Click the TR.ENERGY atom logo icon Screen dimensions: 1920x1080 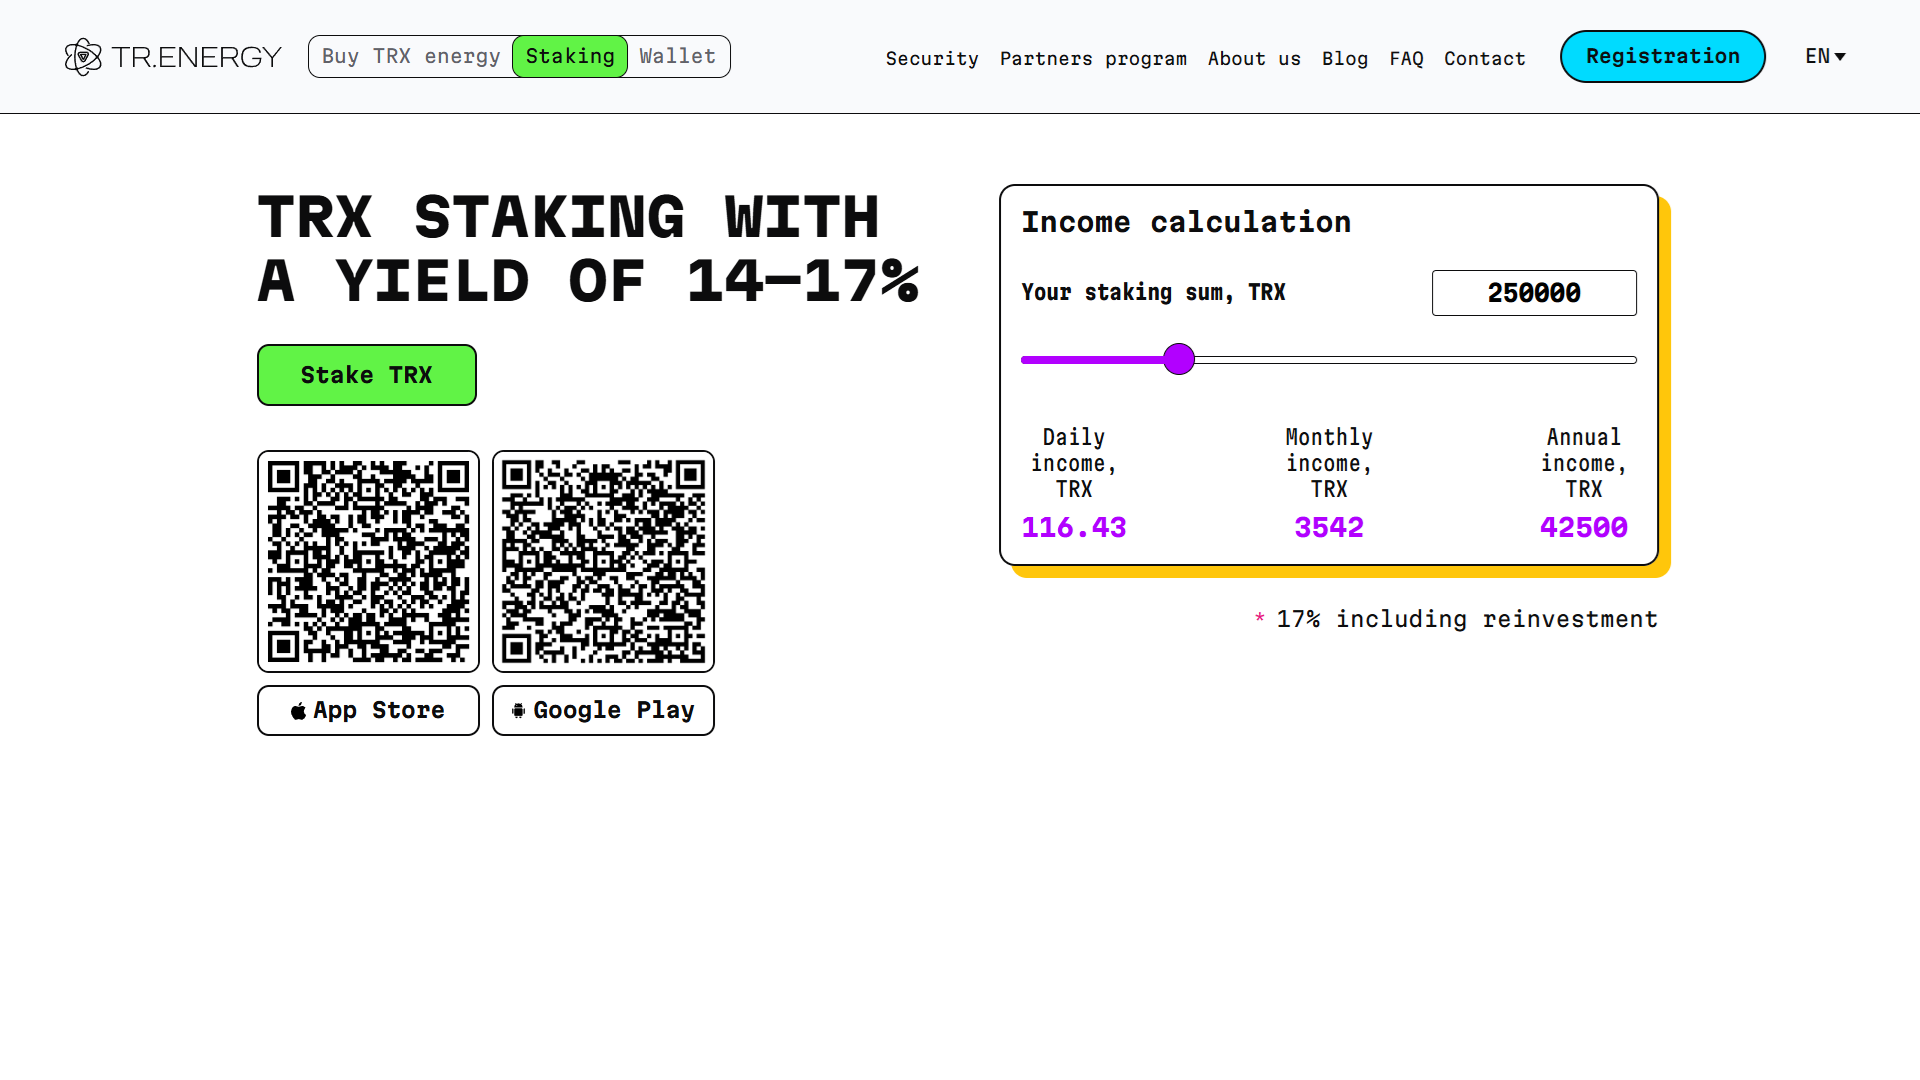pyautogui.click(x=83, y=57)
